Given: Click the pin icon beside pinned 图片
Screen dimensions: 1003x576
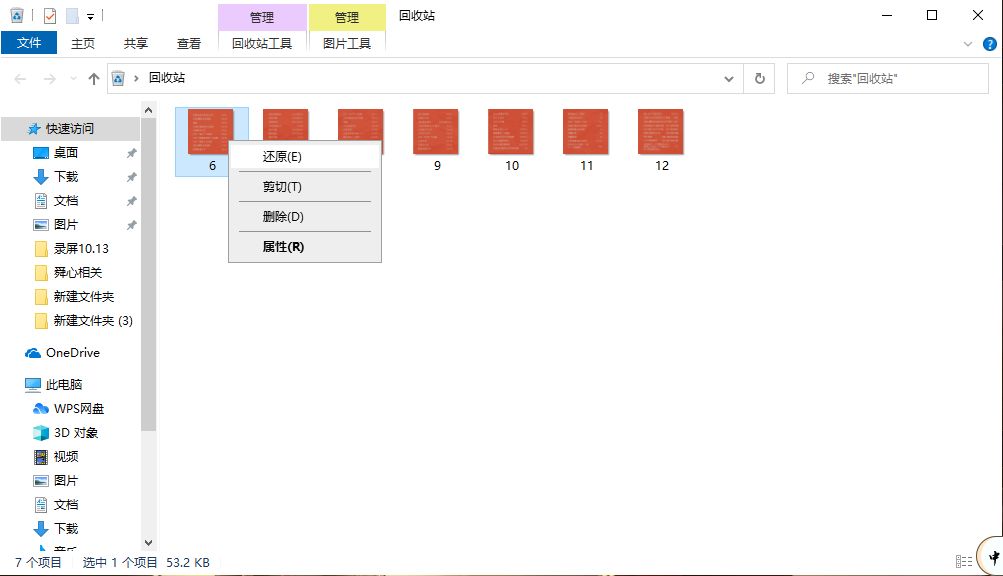Looking at the screenshot, I should pos(131,225).
